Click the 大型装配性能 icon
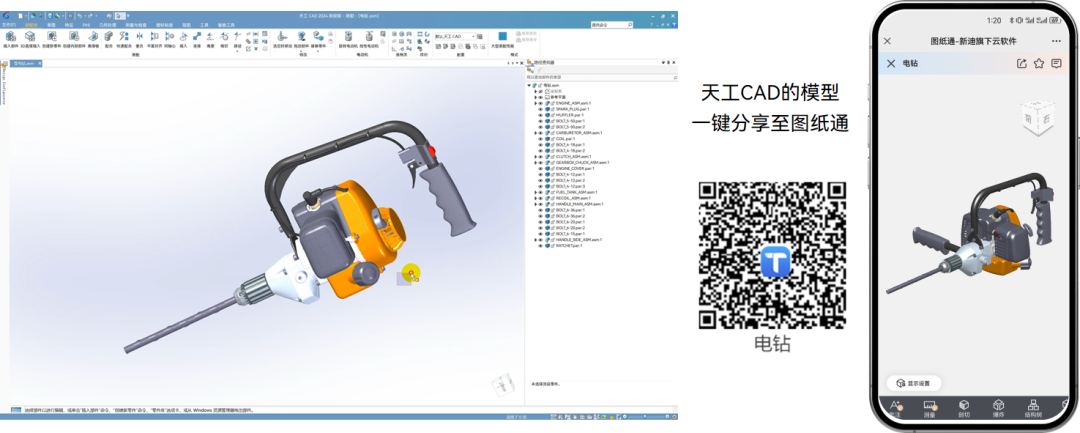The width and height of the screenshot is (1080, 433). click(502, 39)
